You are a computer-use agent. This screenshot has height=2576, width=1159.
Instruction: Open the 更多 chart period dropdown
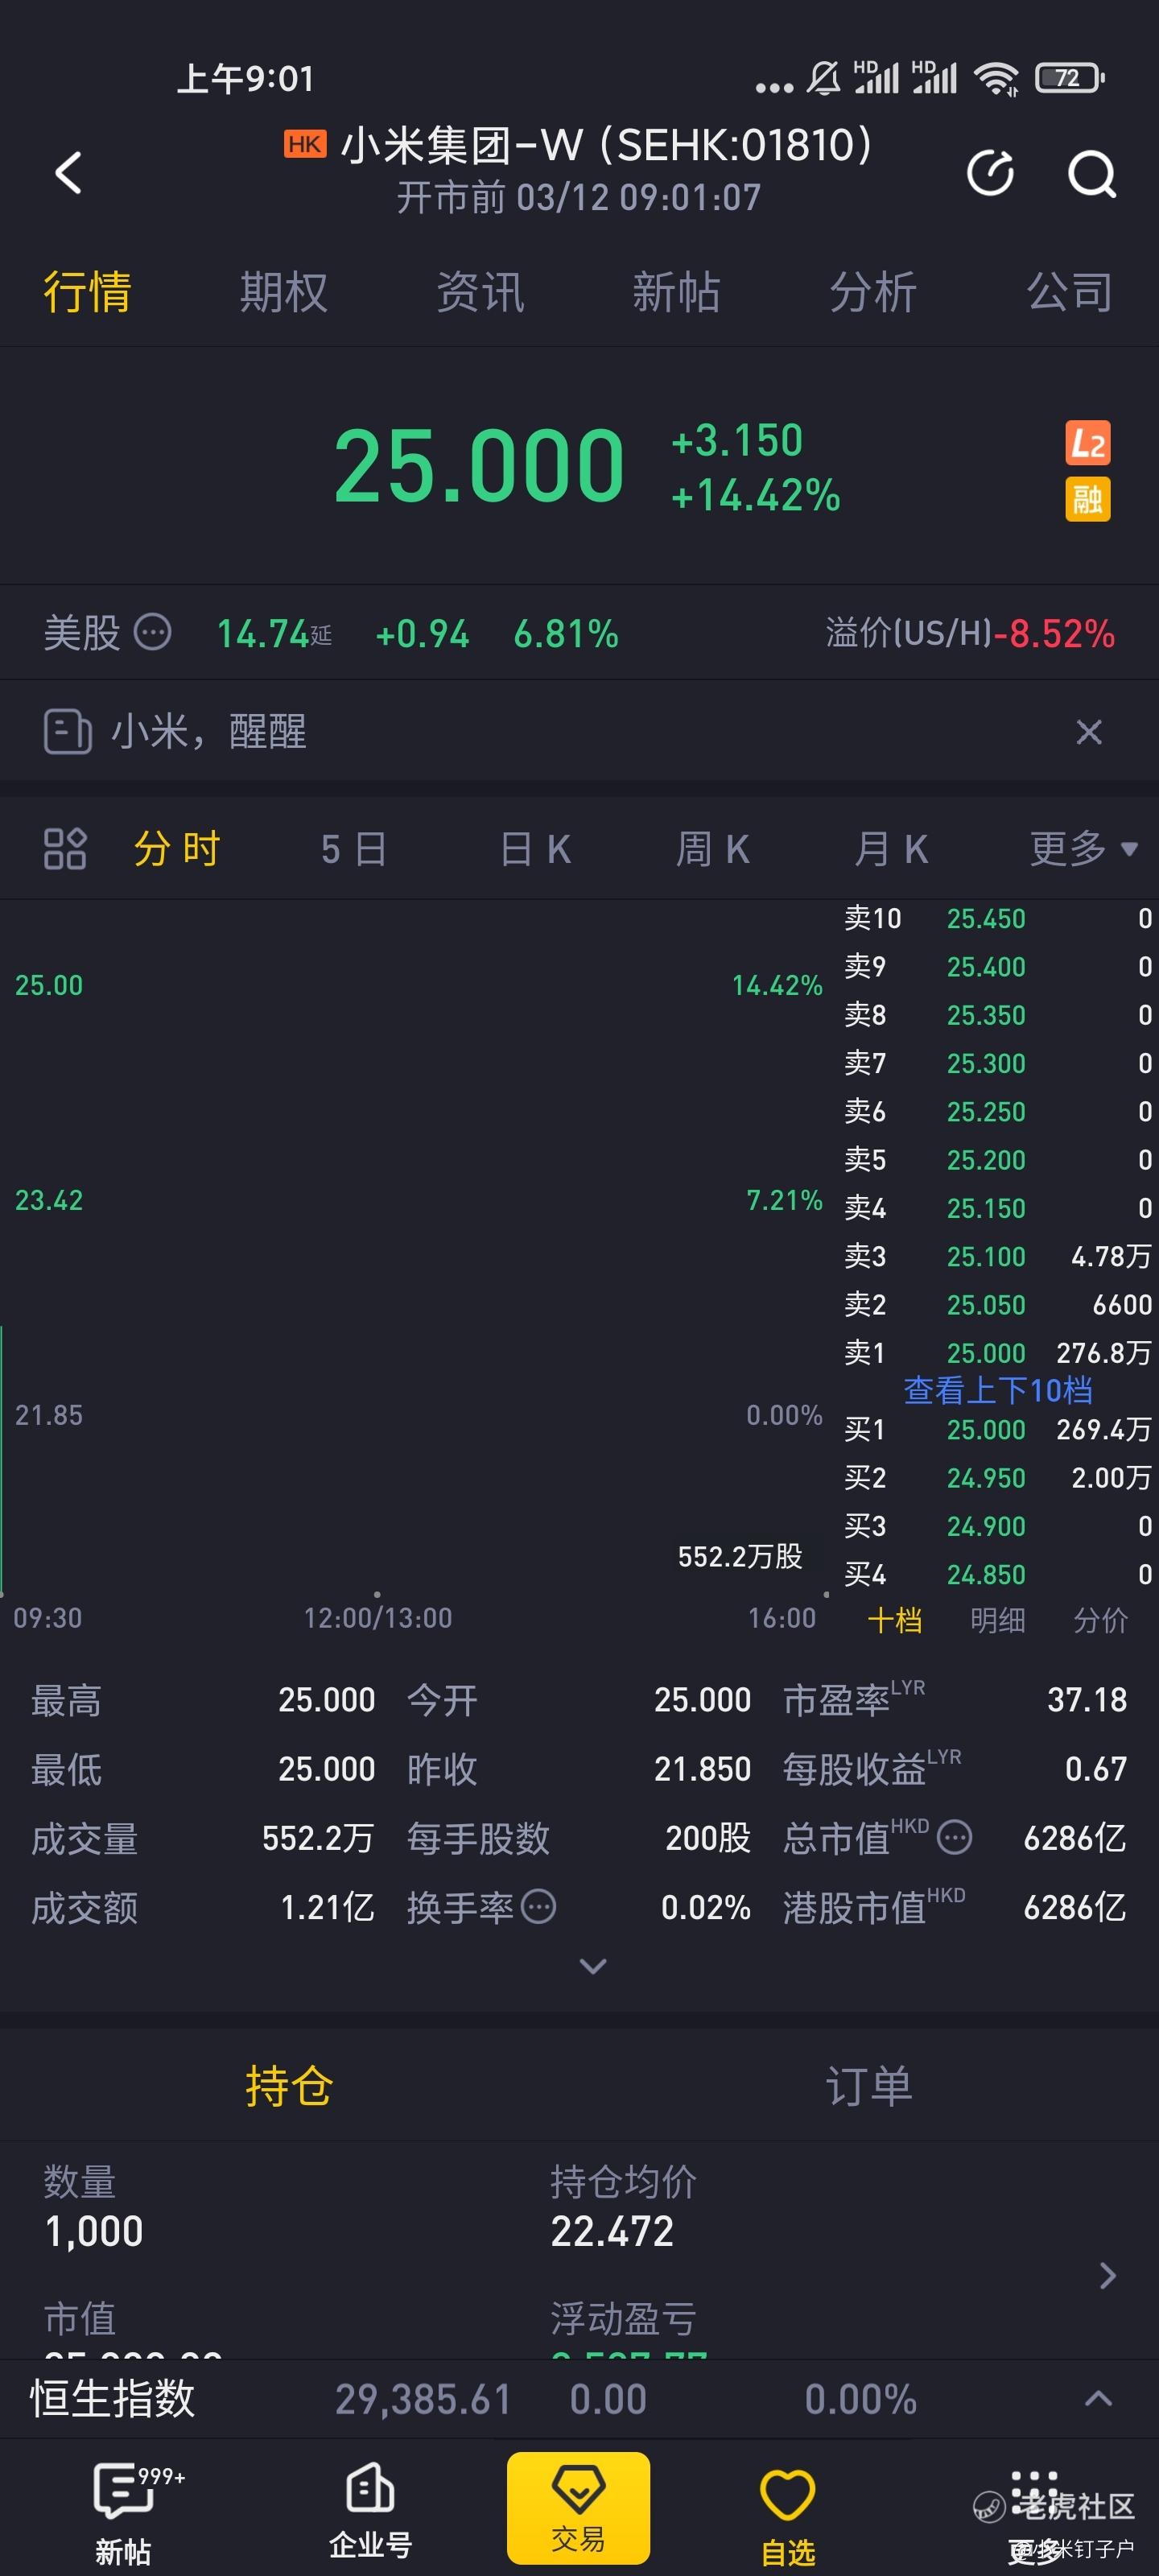(x=1084, y=849)
